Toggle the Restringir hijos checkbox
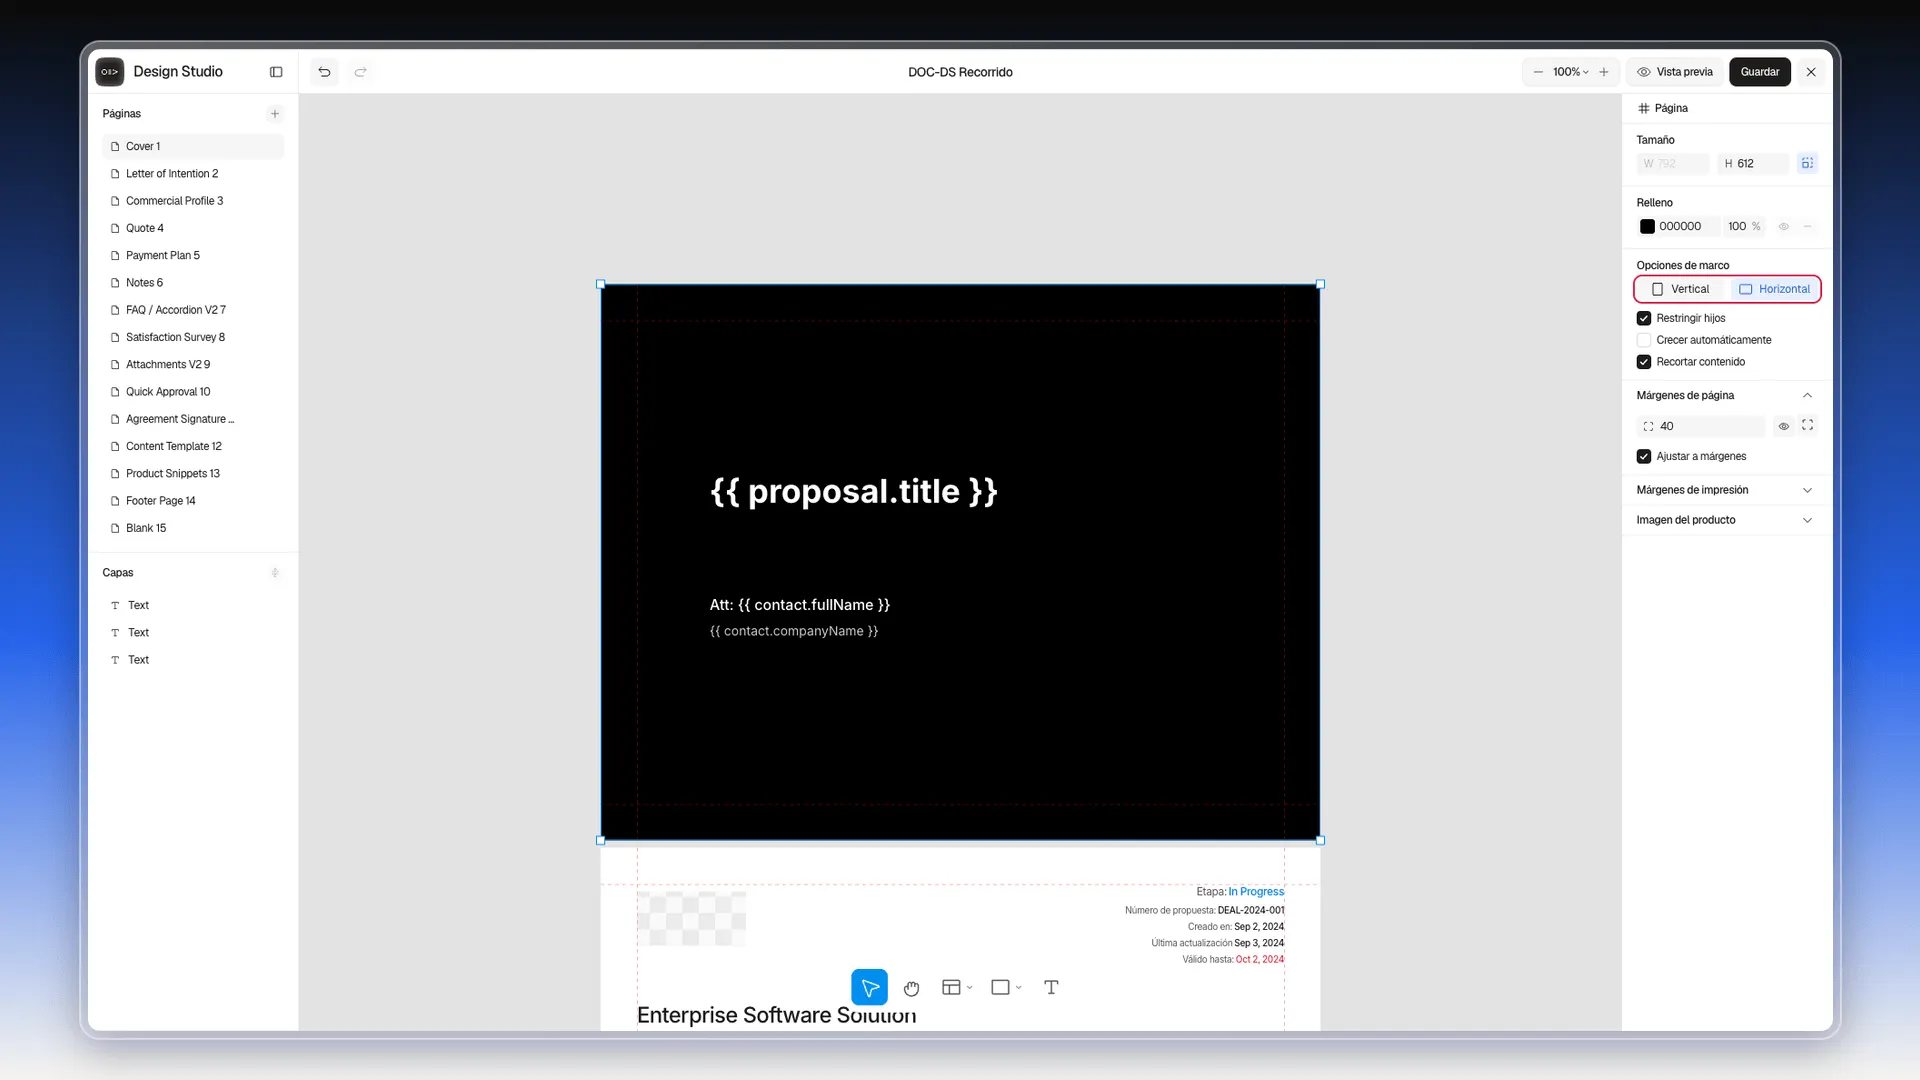 coord(1644,318)
